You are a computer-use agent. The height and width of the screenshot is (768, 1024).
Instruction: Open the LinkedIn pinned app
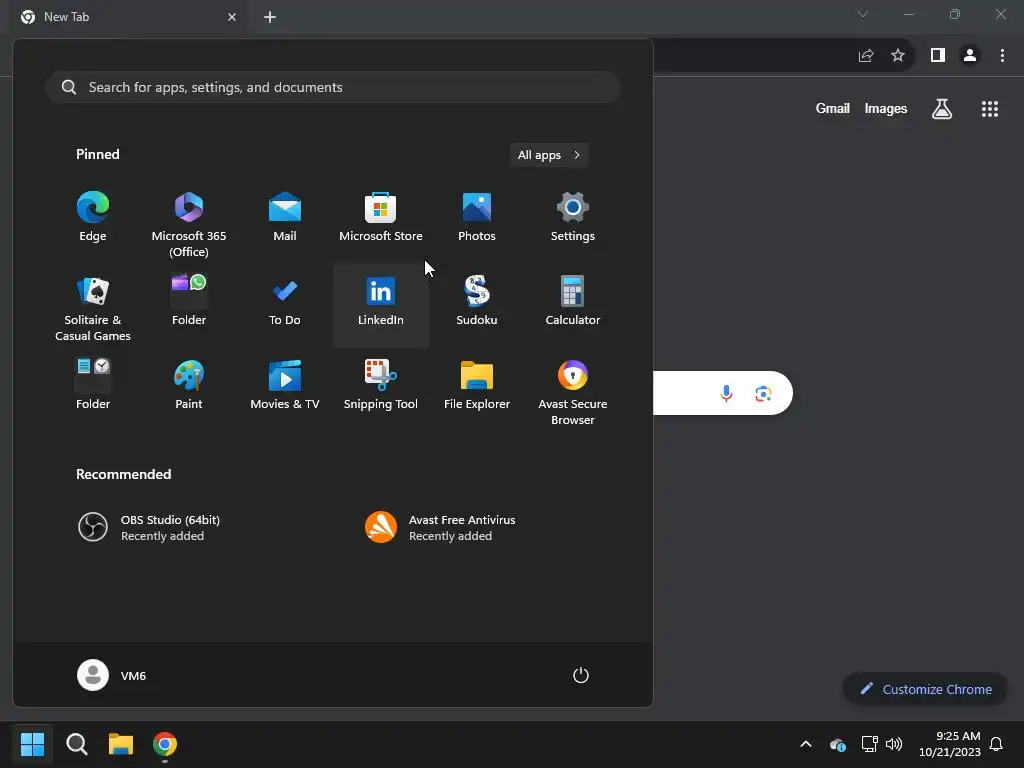pos(381,305)
